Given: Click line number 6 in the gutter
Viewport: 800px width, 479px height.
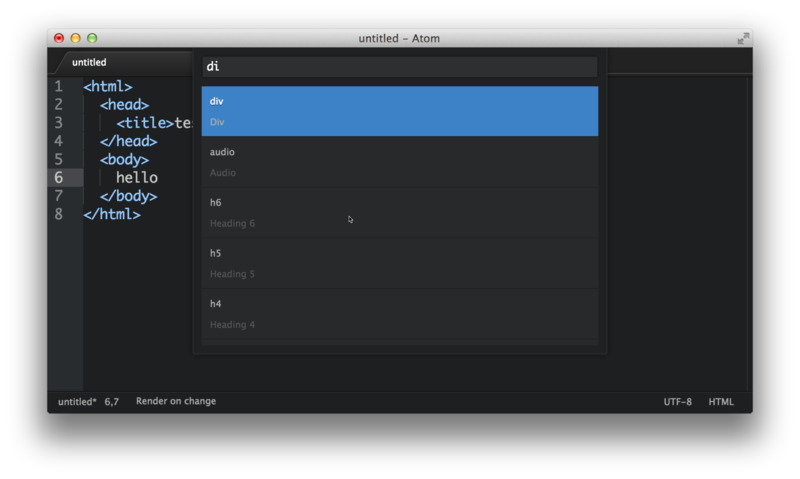Looking at the screenshot, I should tap(59, 178).
